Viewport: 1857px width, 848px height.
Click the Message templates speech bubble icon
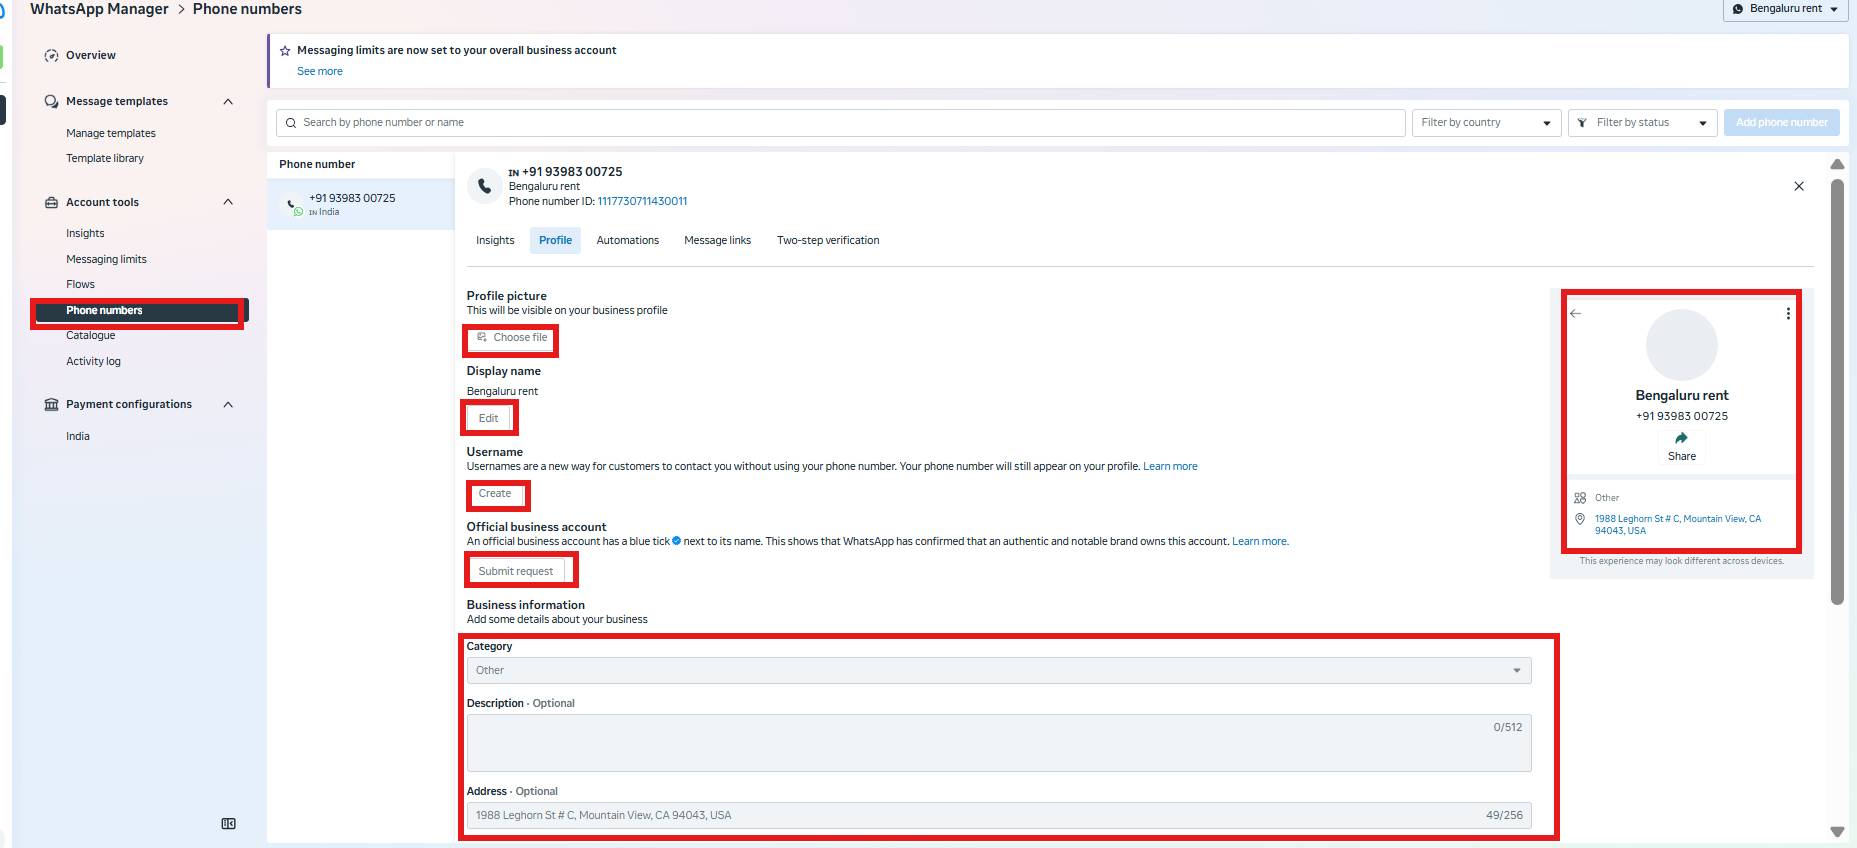click(51, 102)
